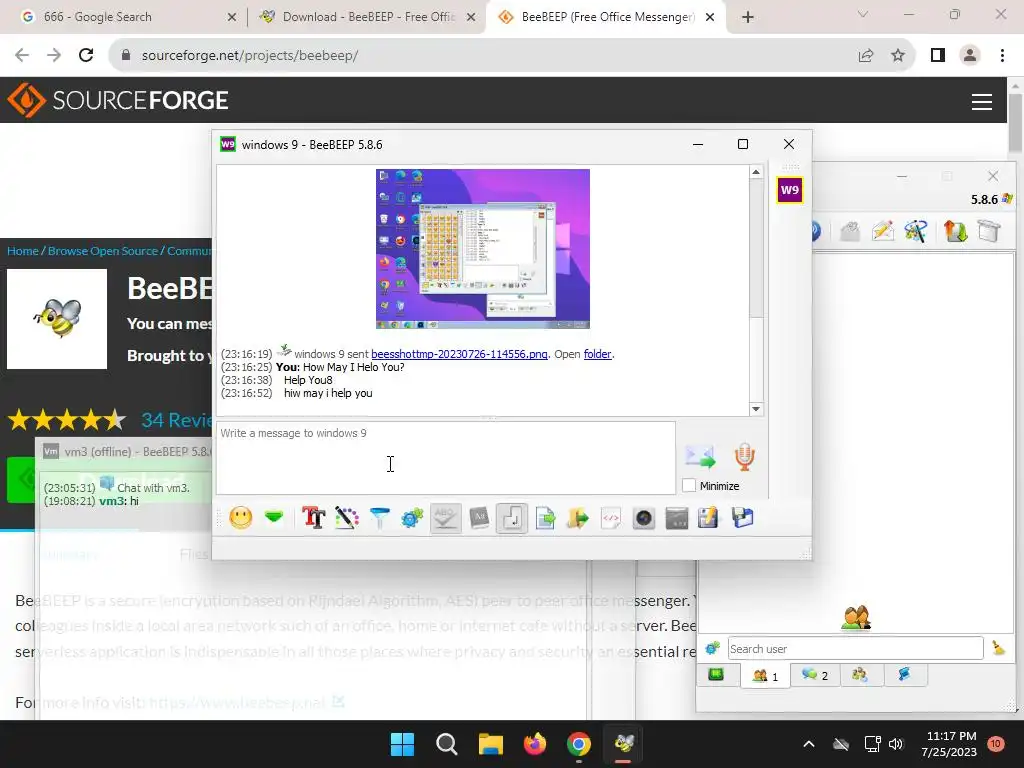1024x768 pixels.
Task: Check the Minimize checkbox
Action: pos(689,485)
